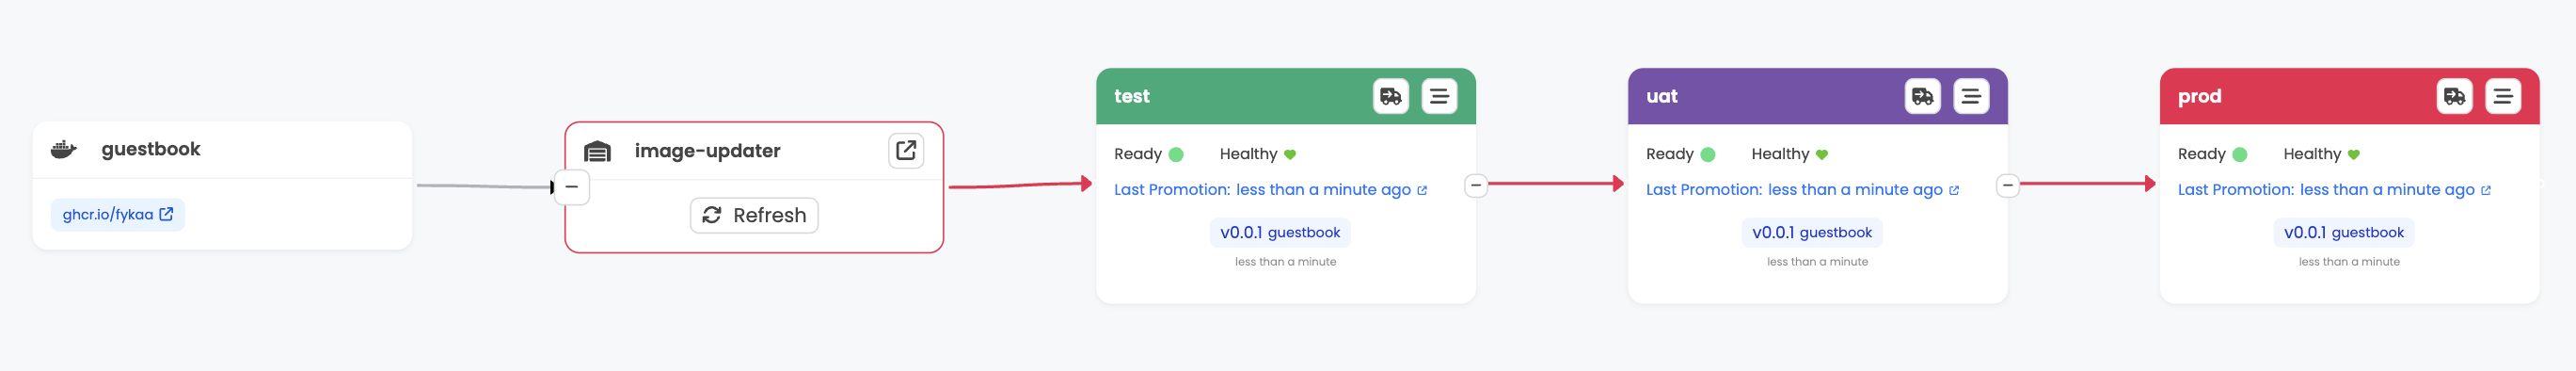Click the truck icon on test stage
Screen dimensions: 2576x371
click(x=1390, y=96)
